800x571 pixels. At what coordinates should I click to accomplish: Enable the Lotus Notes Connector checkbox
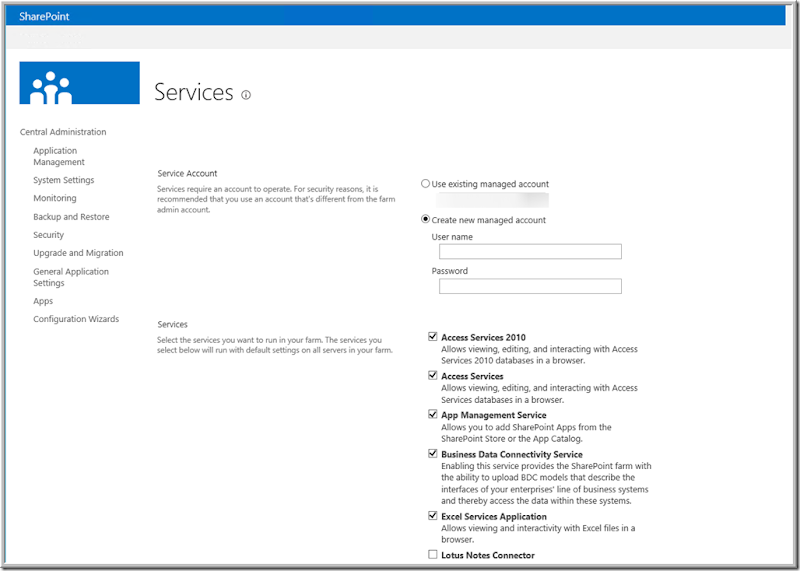click(x=433, y=554)
